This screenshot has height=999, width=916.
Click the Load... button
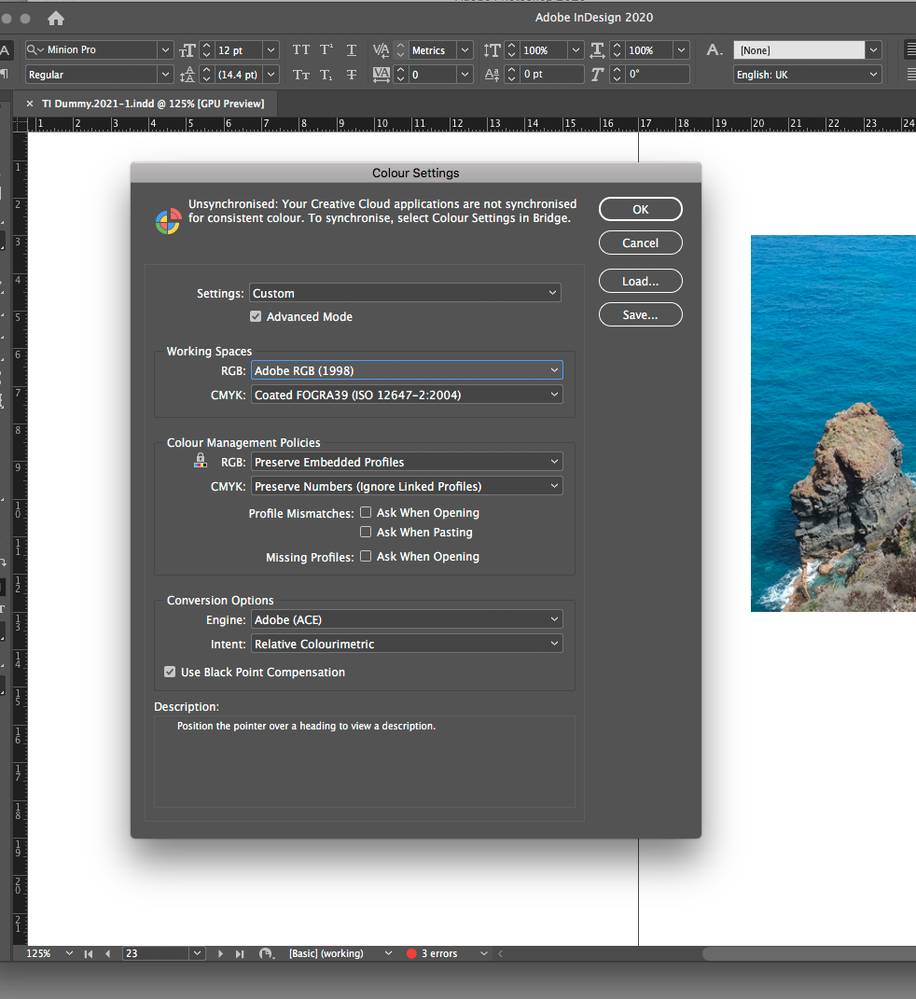click(x=640, y=281)
